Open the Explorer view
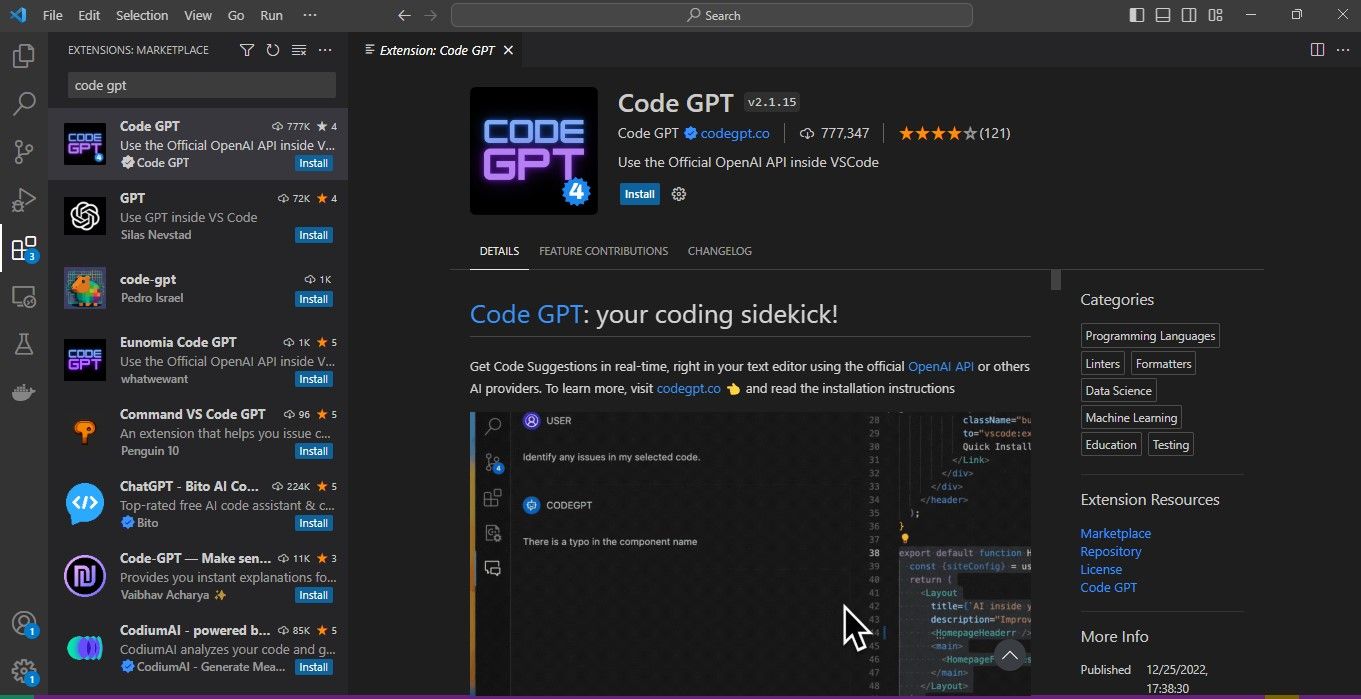Image resolution: width=1361 pixels, height=699 pixels. click(x=23, y=56)
